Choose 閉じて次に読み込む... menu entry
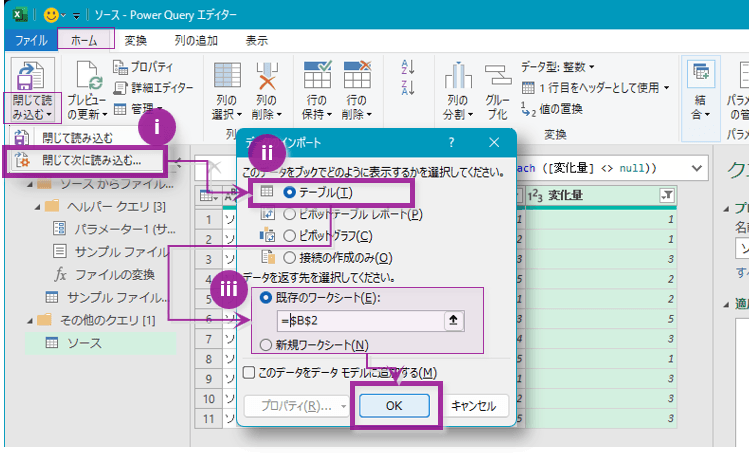 86,160
